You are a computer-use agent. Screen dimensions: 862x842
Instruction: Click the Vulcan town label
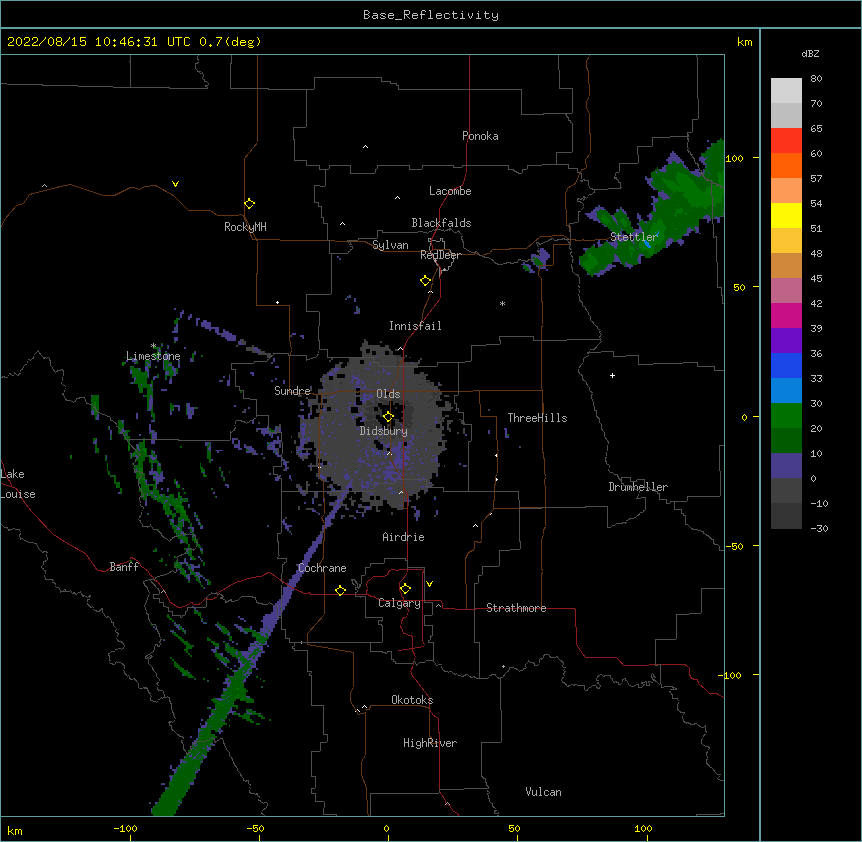click(543, 792)
